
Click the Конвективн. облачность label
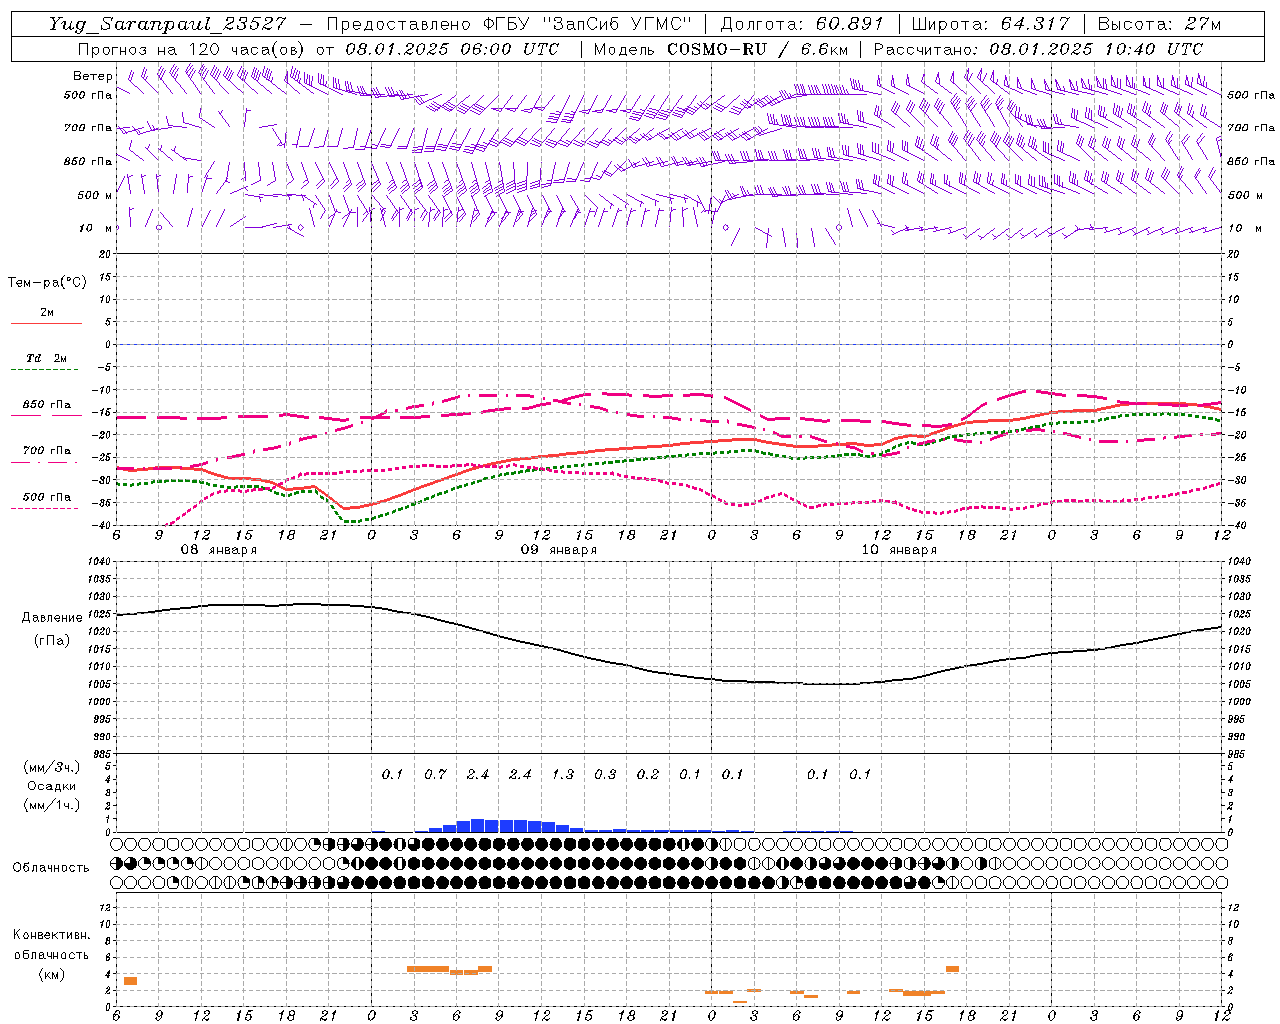click(x=52, y=945)
